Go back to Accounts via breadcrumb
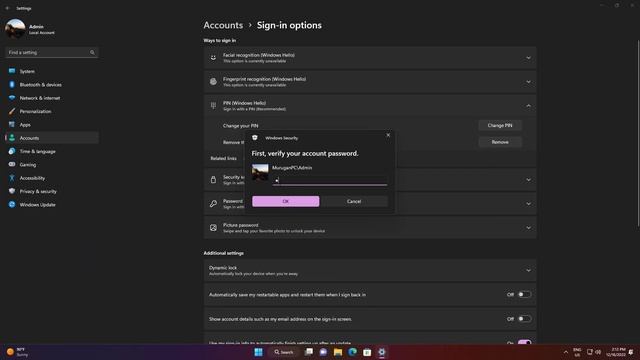The height and width of the screenshot is (360, 640). point(223,25)
